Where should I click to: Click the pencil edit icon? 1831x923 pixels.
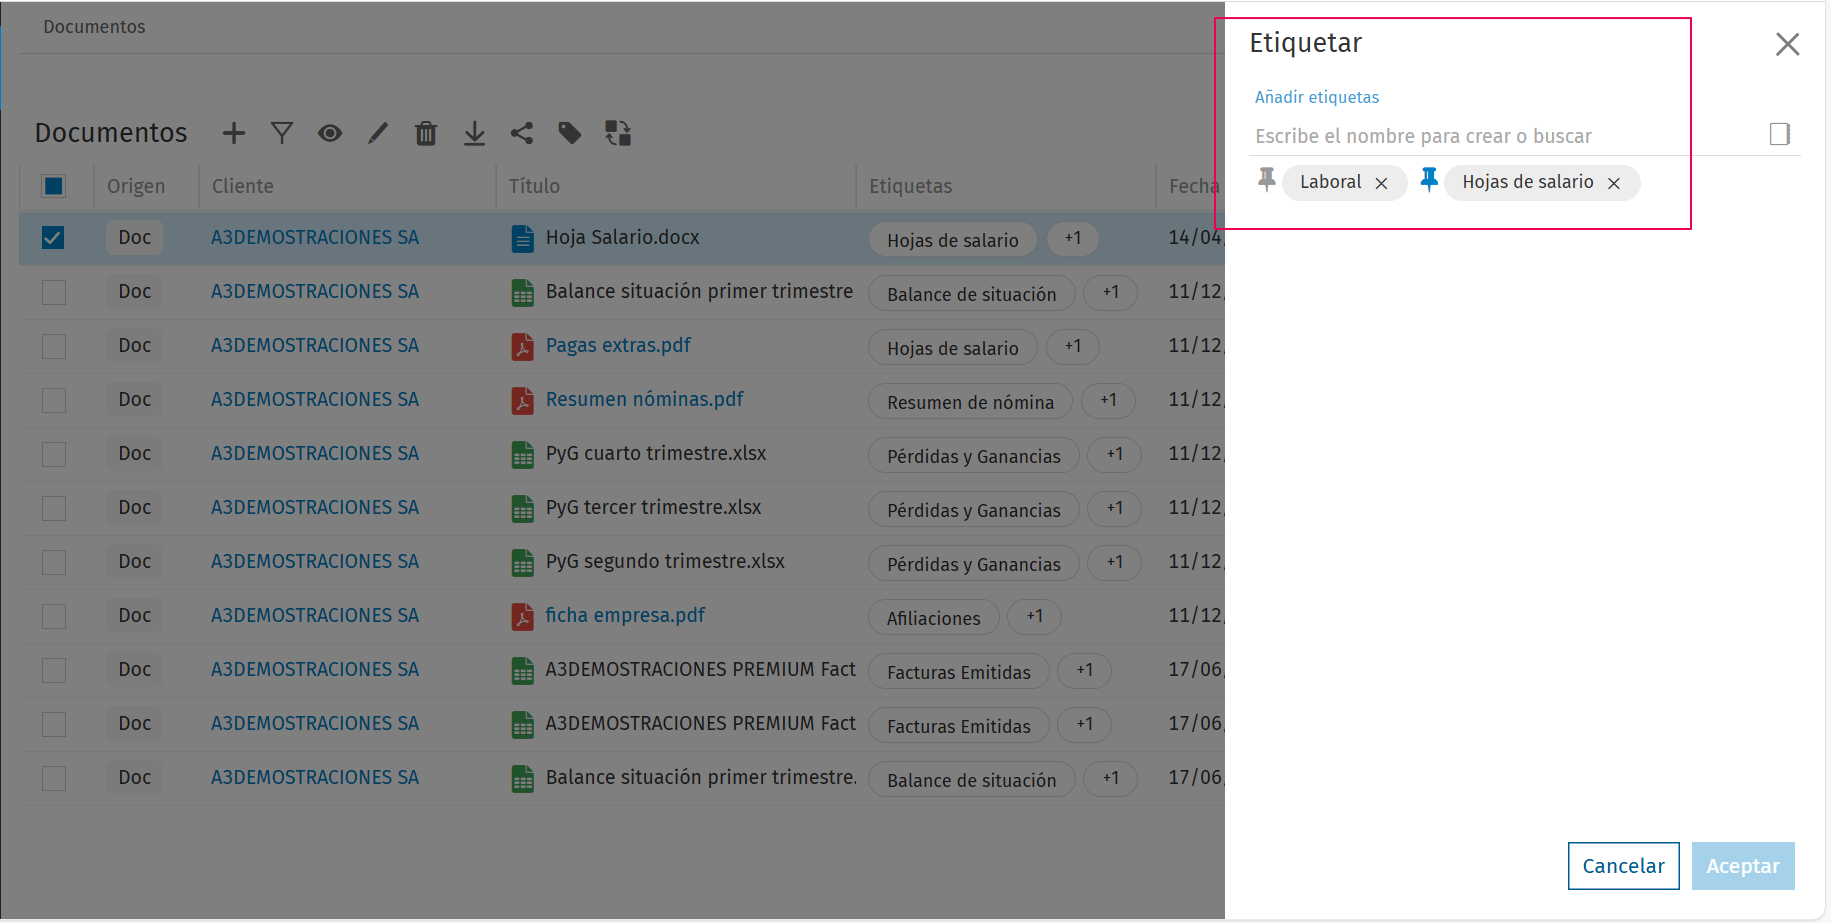[378, 133]
